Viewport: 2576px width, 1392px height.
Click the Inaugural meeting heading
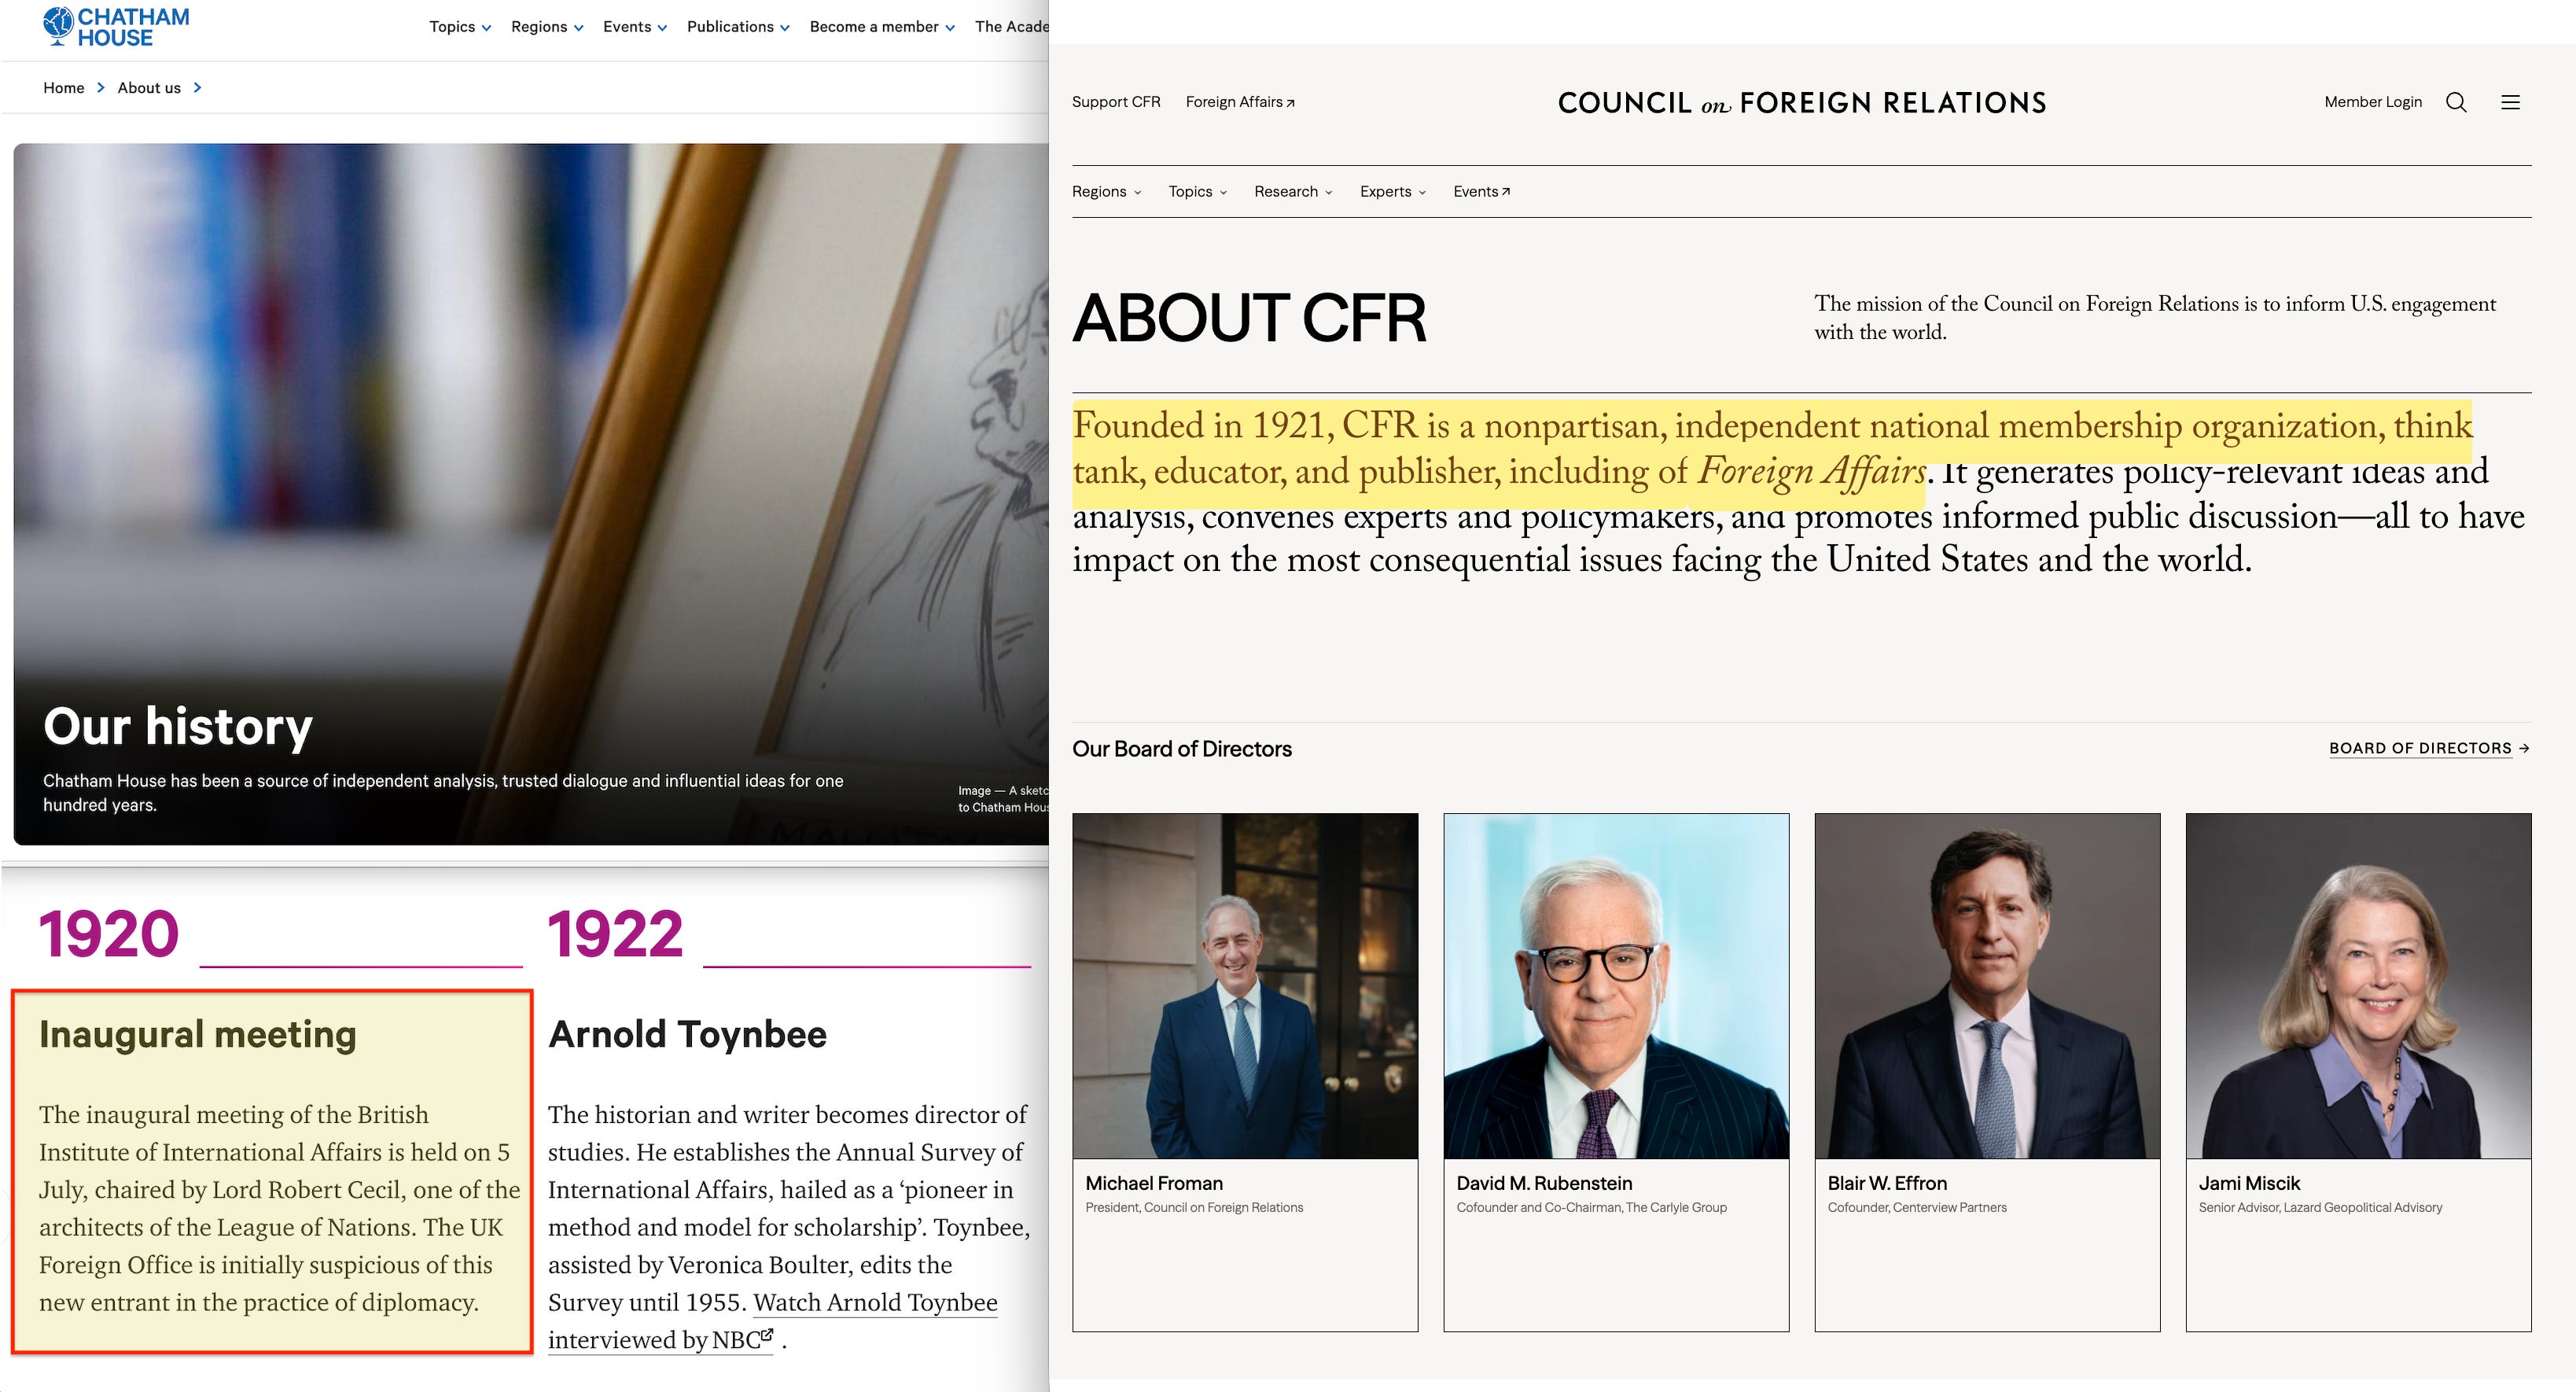(198, 1034)
